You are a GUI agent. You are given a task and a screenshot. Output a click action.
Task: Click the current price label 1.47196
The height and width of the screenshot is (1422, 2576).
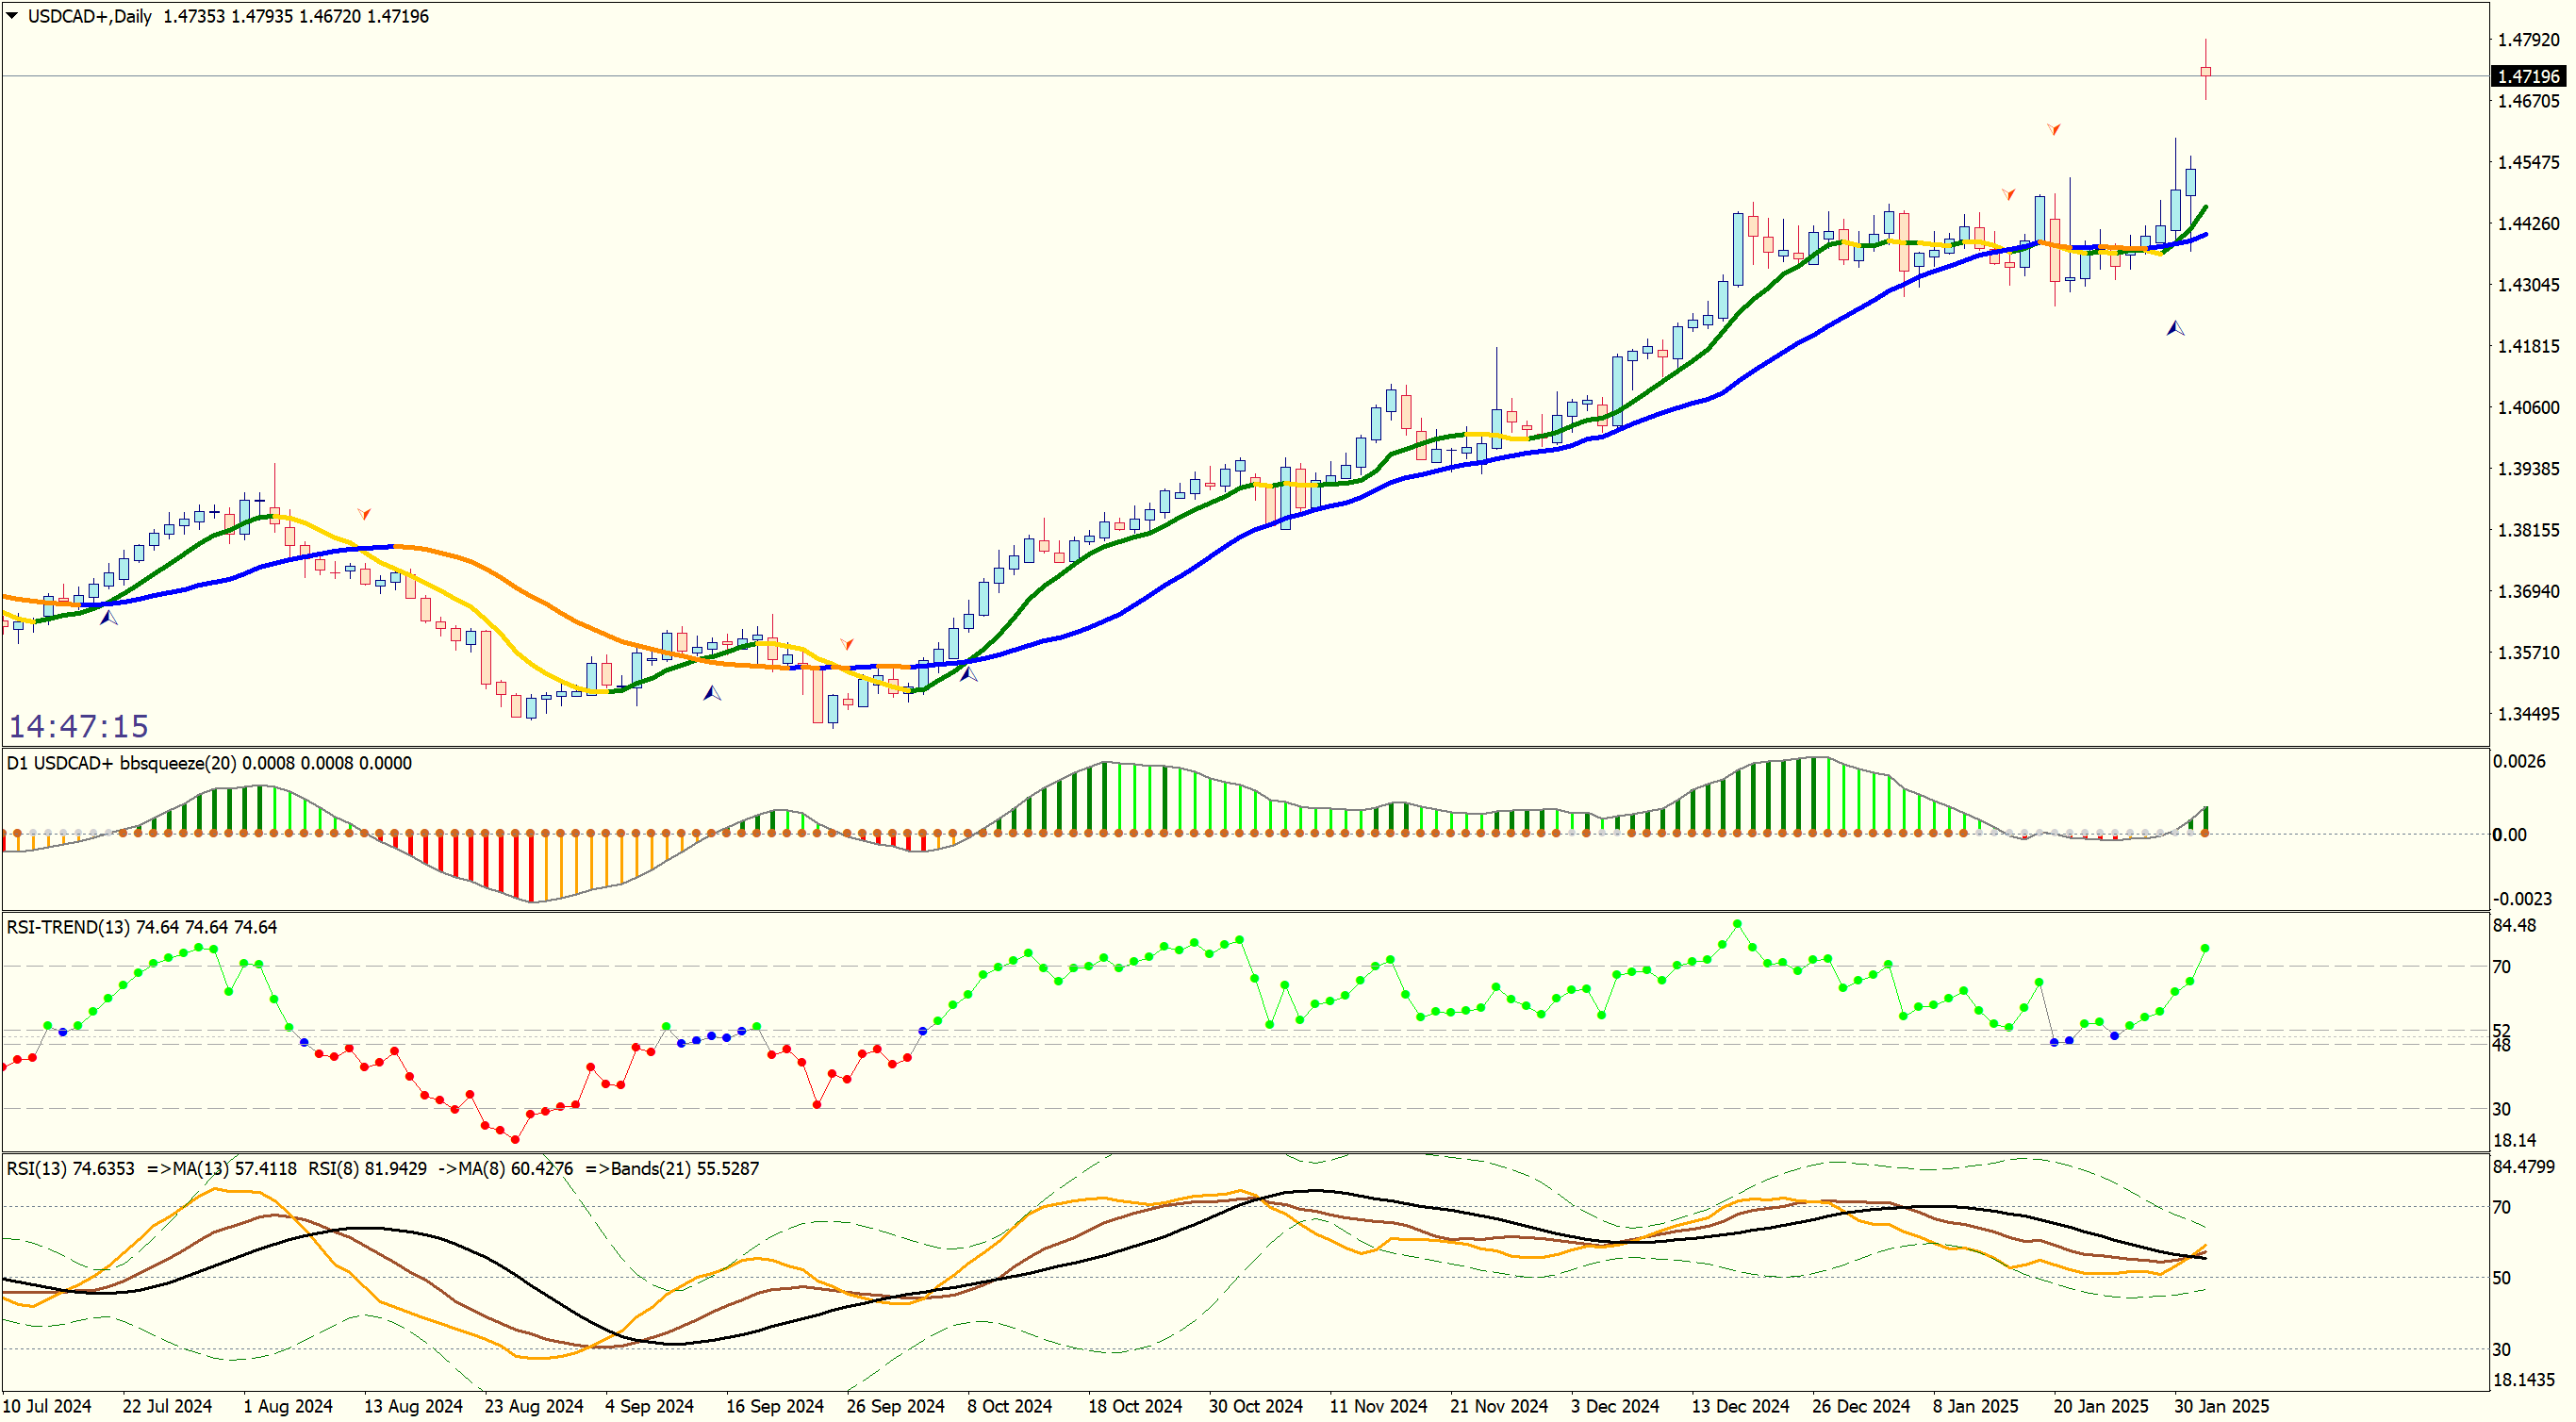click(x=2528, y=76)
